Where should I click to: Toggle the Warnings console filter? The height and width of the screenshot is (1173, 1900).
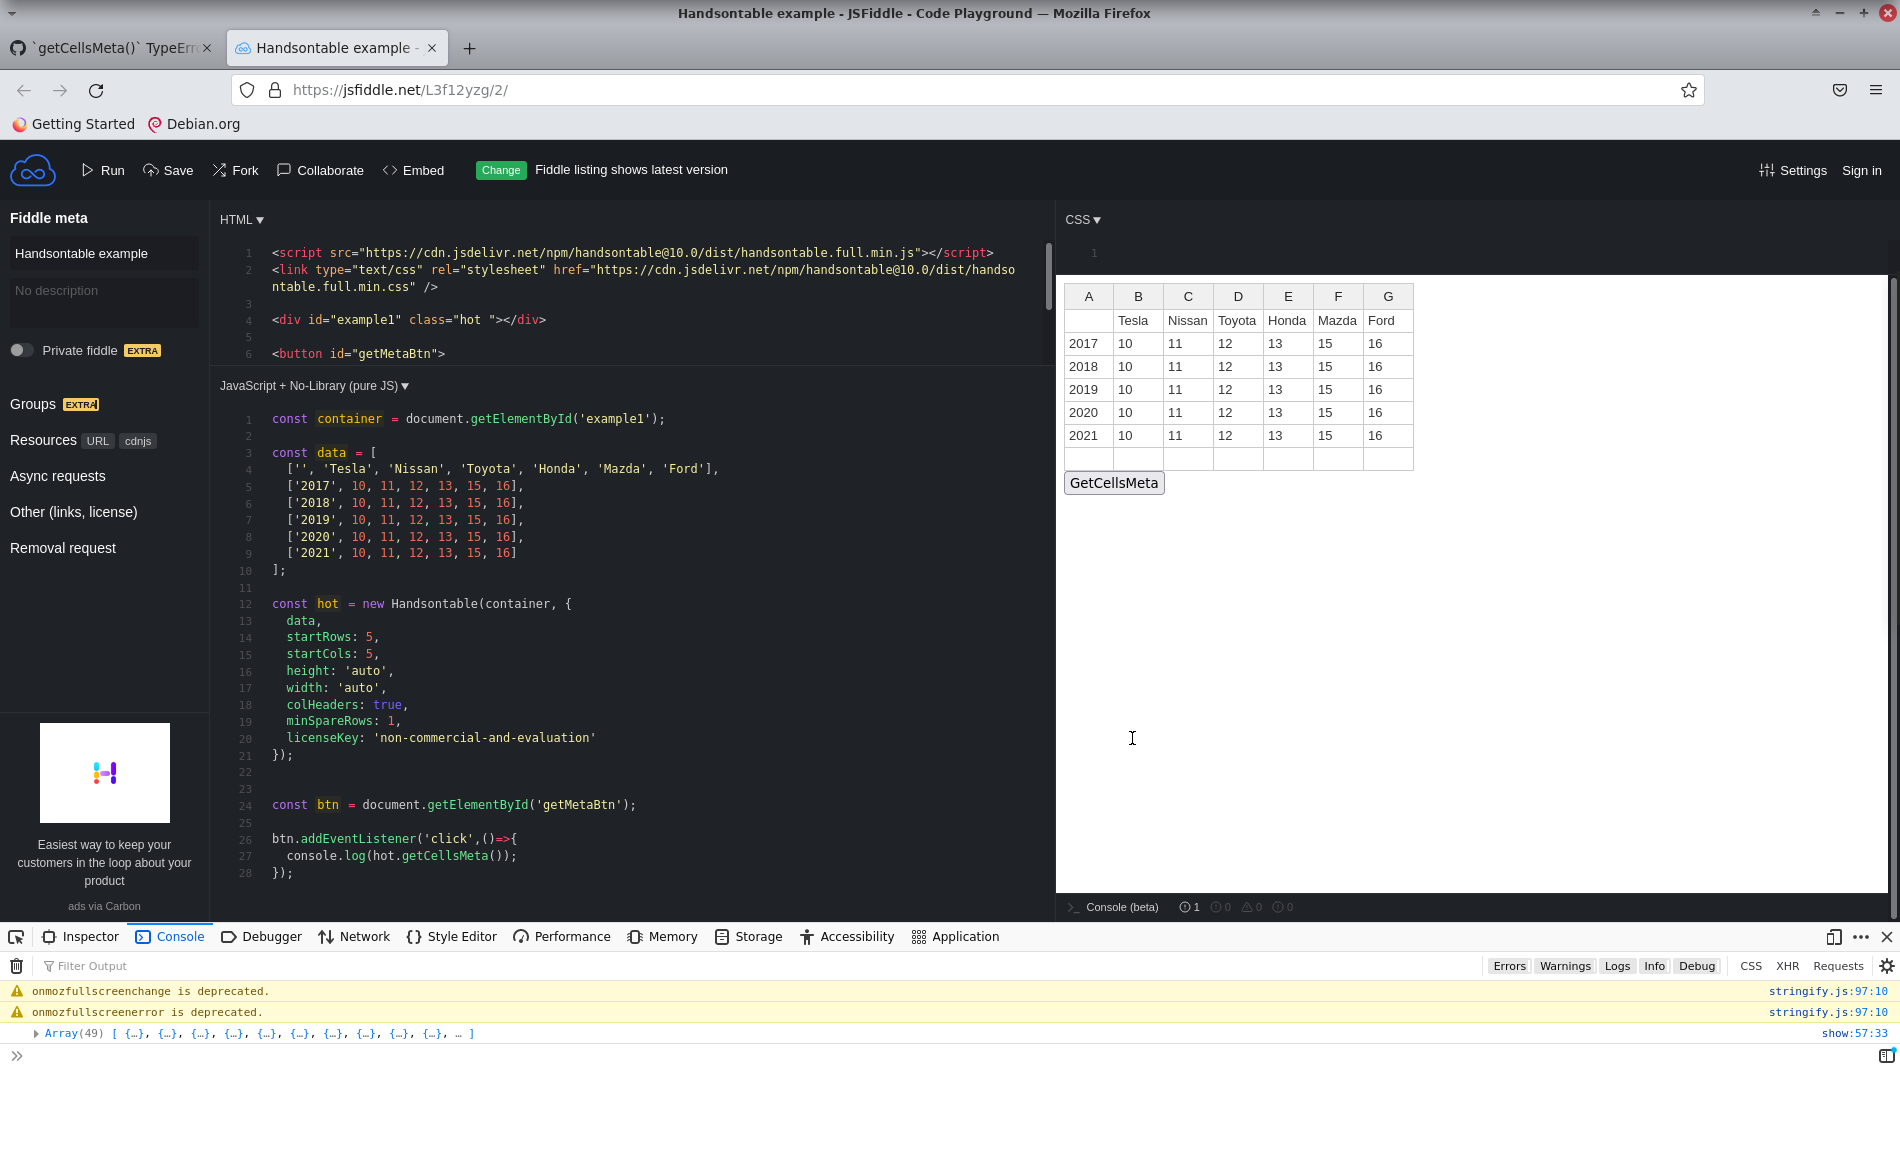coord(1565,966)
